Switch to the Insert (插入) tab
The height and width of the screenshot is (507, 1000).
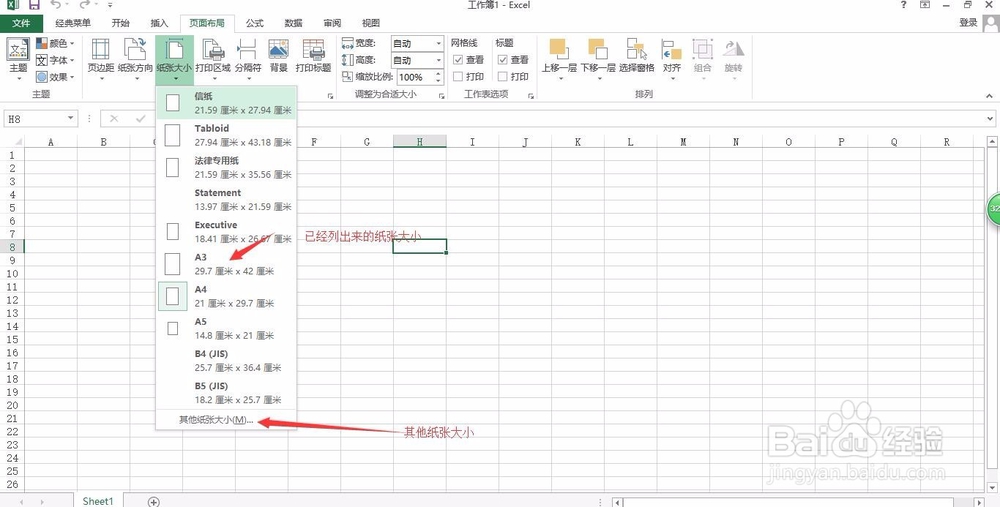coord(159,23)
